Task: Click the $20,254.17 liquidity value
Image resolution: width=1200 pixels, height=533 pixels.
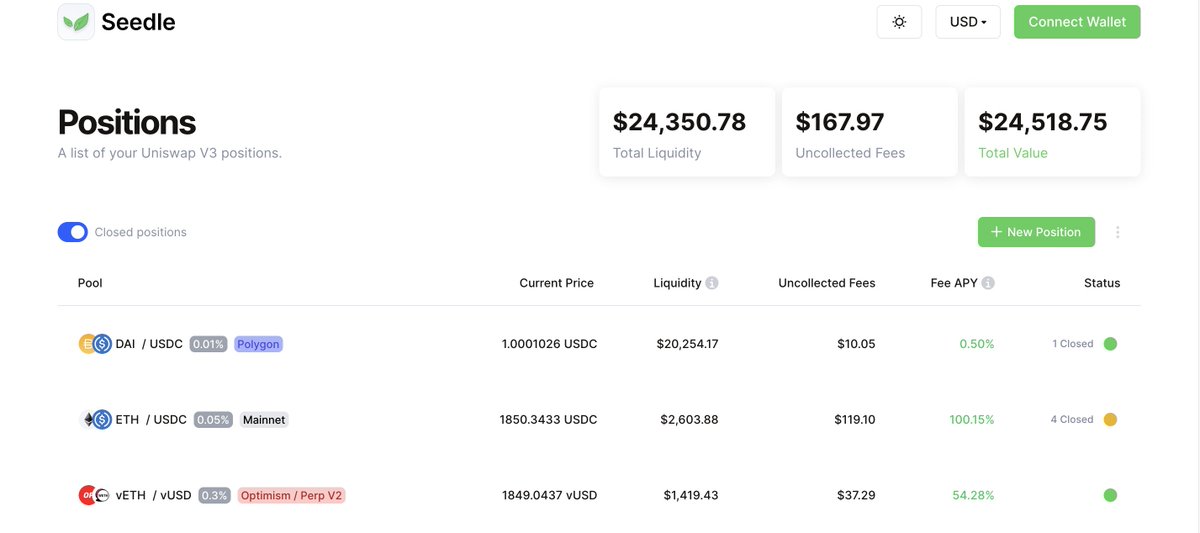Action: [x=687, y=344]
